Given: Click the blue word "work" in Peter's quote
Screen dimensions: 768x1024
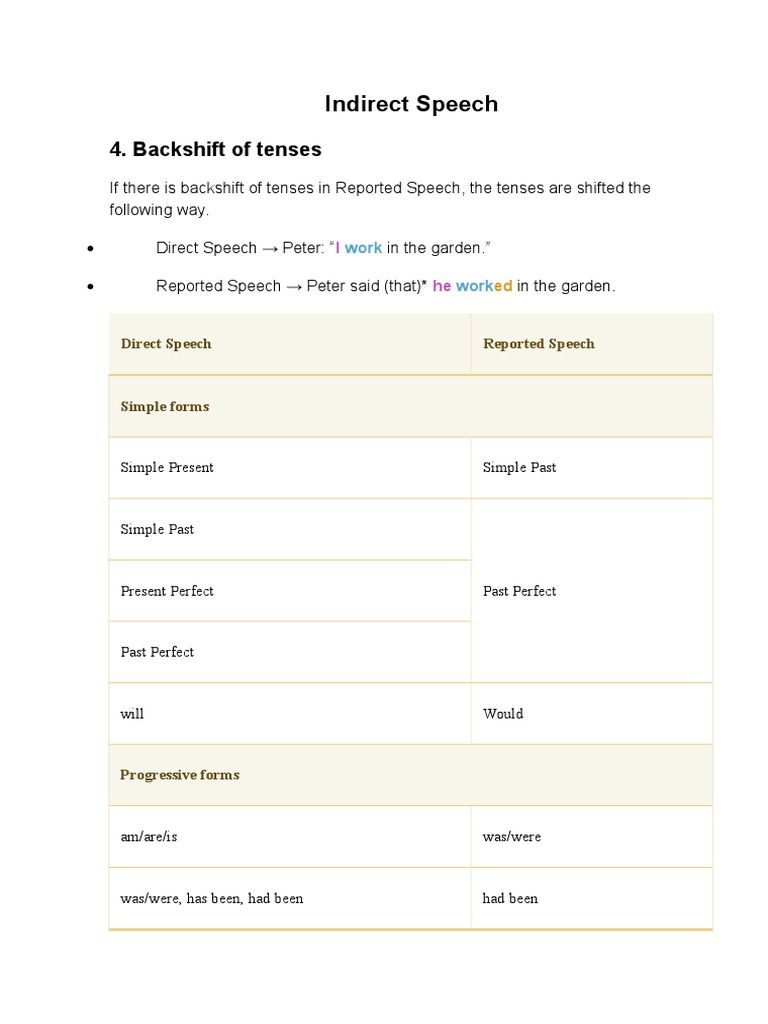Looking at the screenshot, I should [364, 248].
